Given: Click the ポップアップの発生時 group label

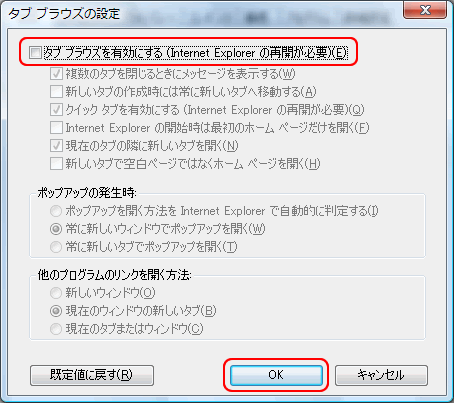Looking at the screenshot, I should (x=87, y=193).
